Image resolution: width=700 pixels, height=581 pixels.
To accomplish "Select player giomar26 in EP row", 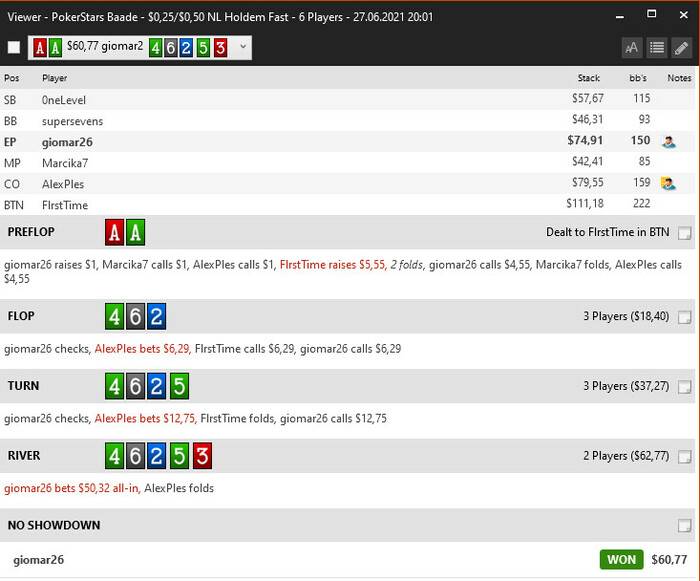I will [x=347, y=141].
